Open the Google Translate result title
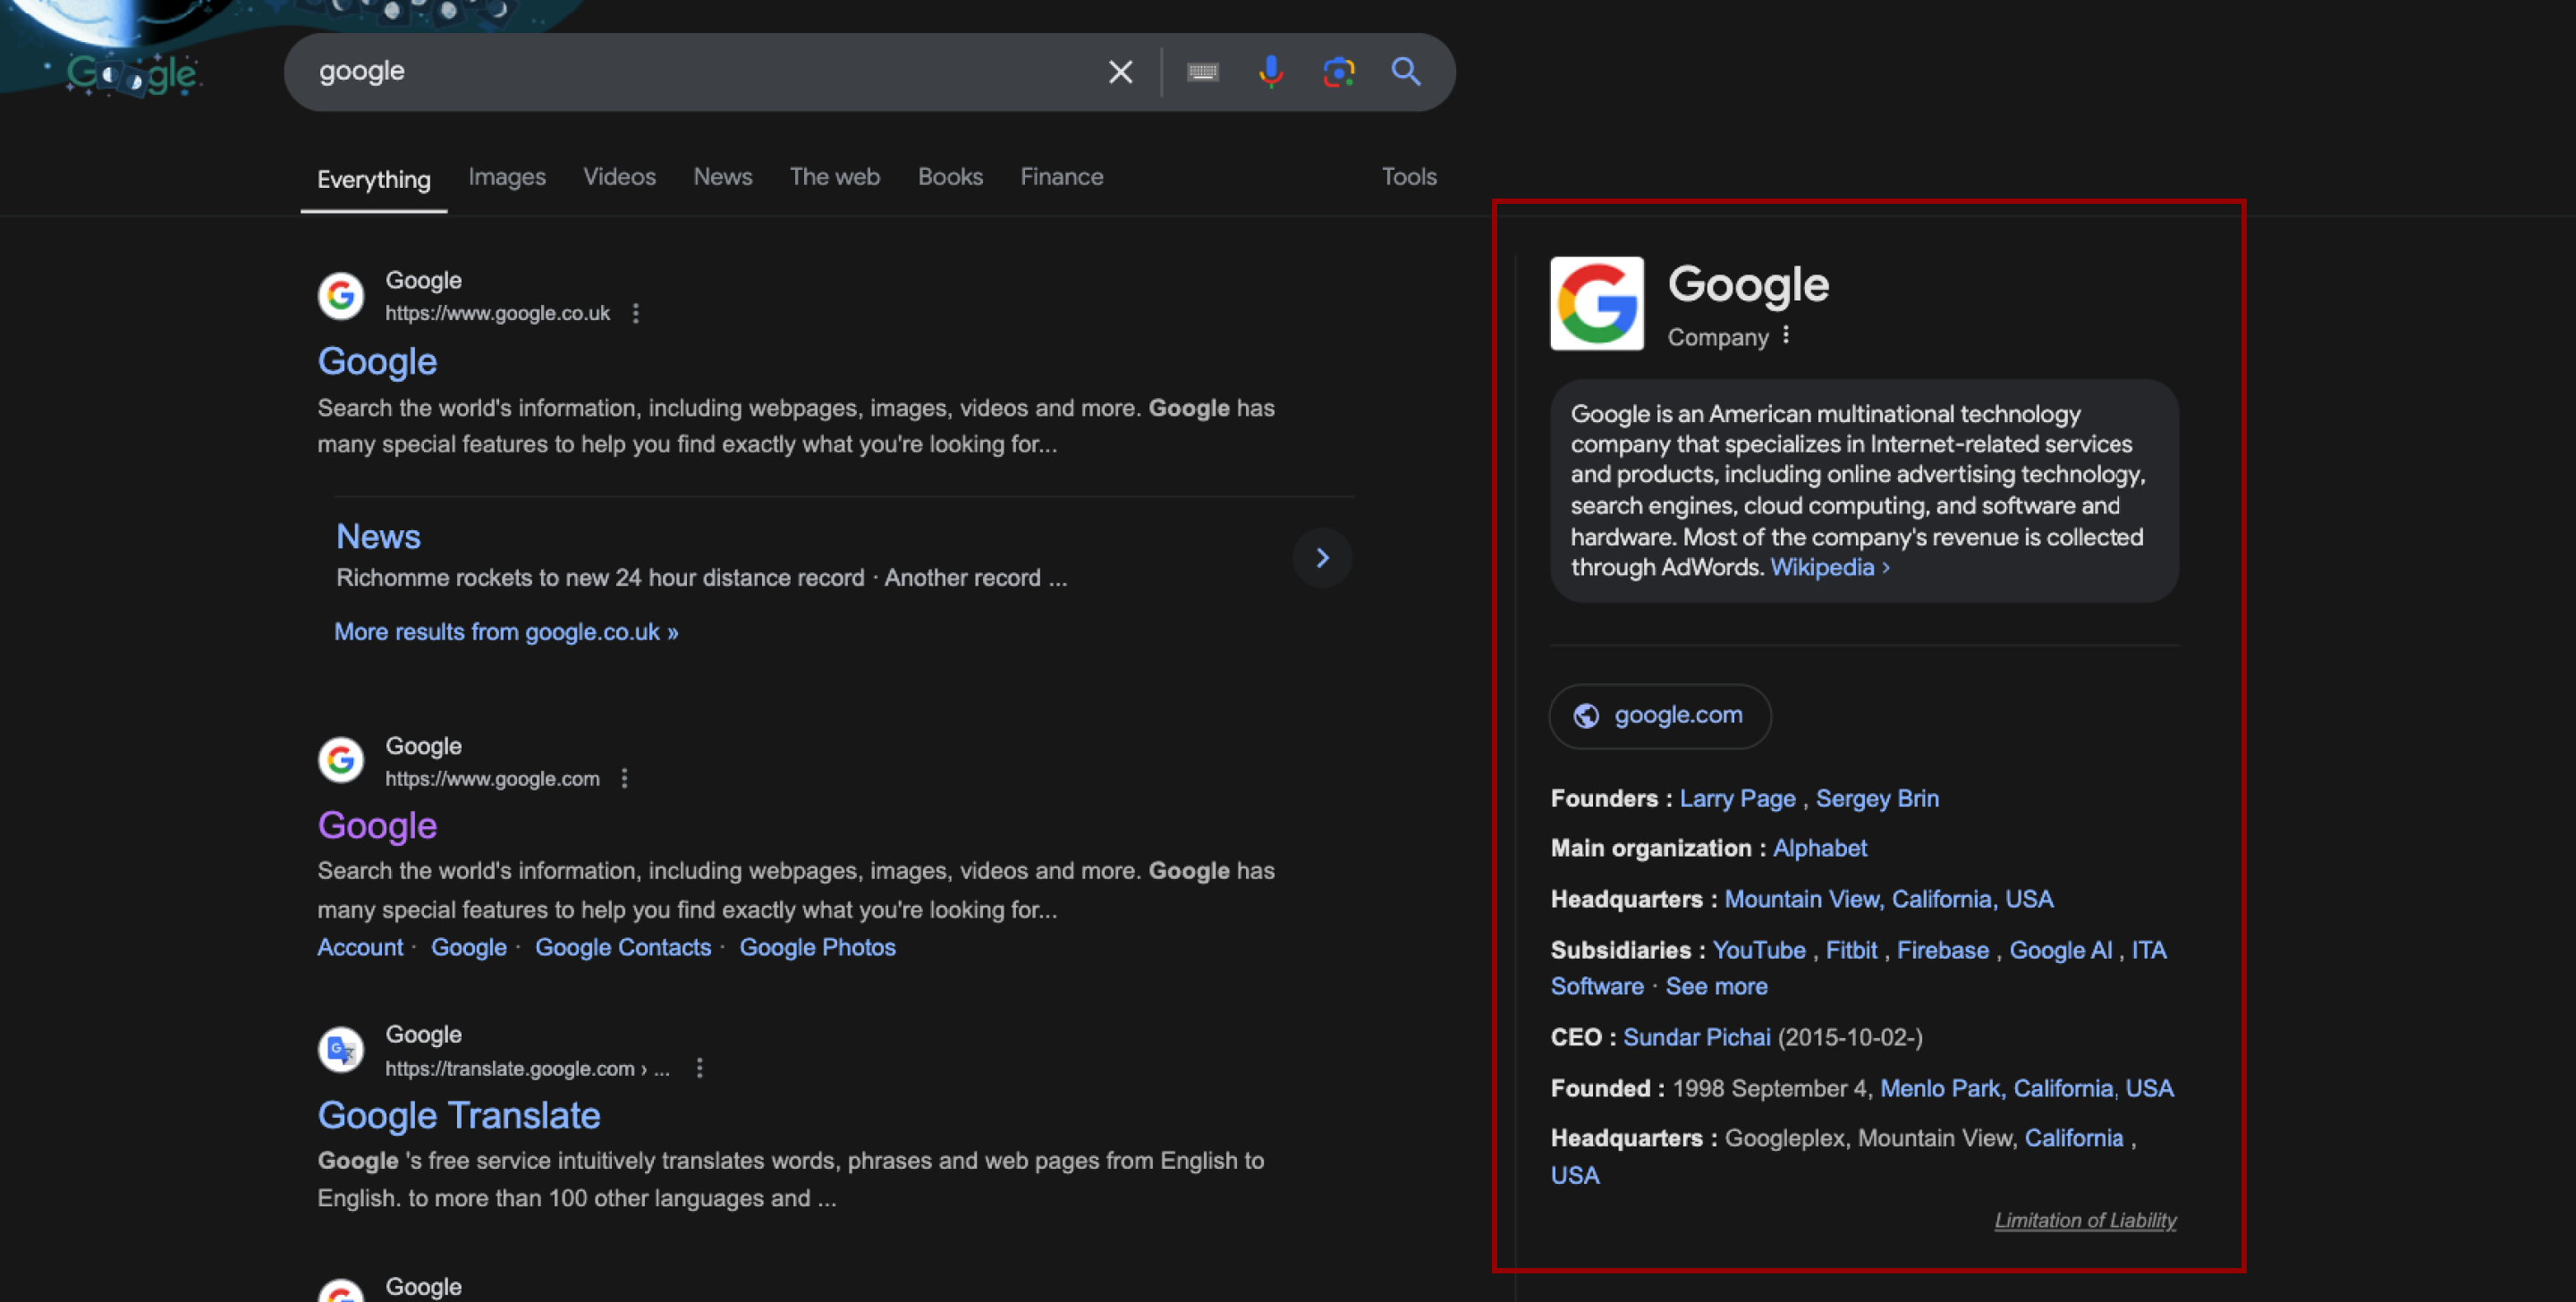 [x=459, y=1116]
